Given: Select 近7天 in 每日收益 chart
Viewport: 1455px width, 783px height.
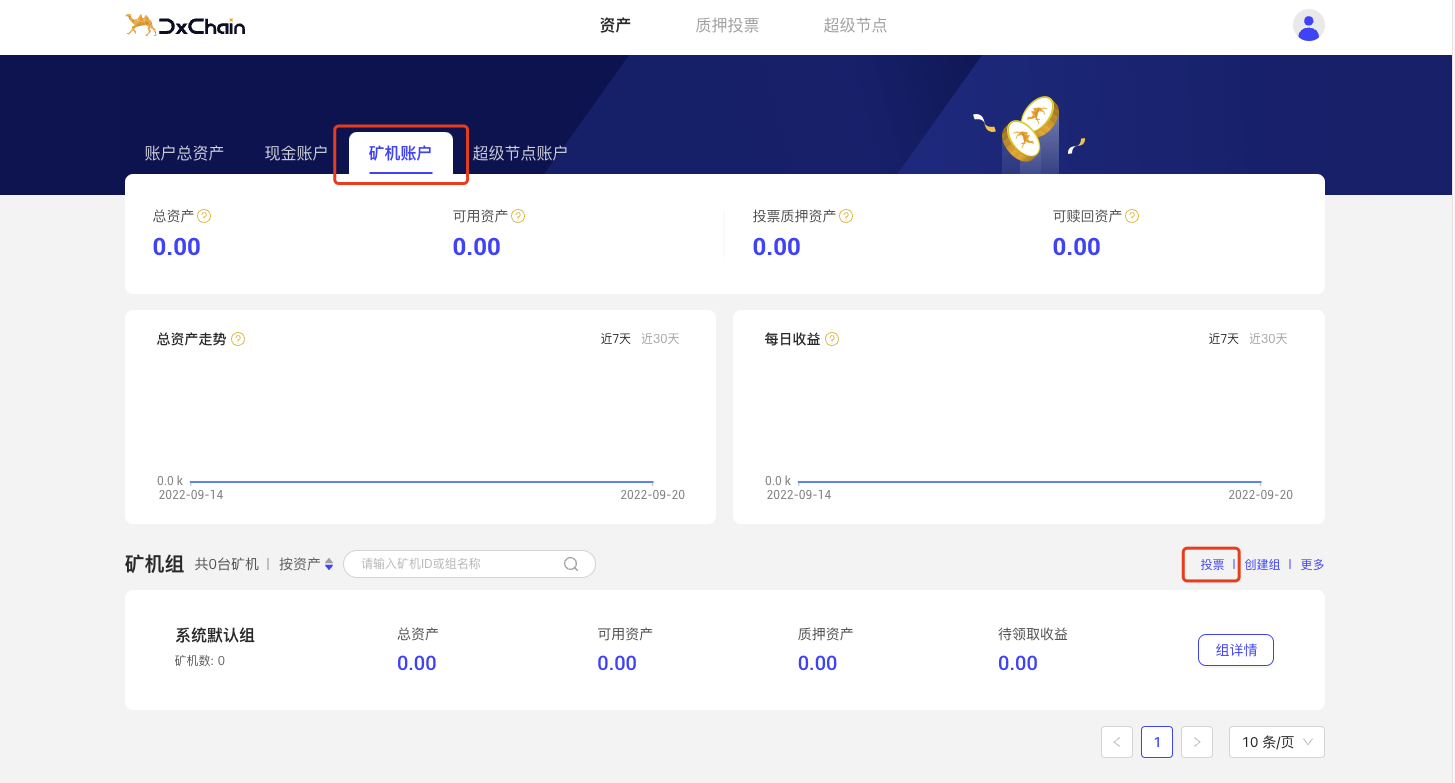Looking at the screenshot, I should (1223, 339).
